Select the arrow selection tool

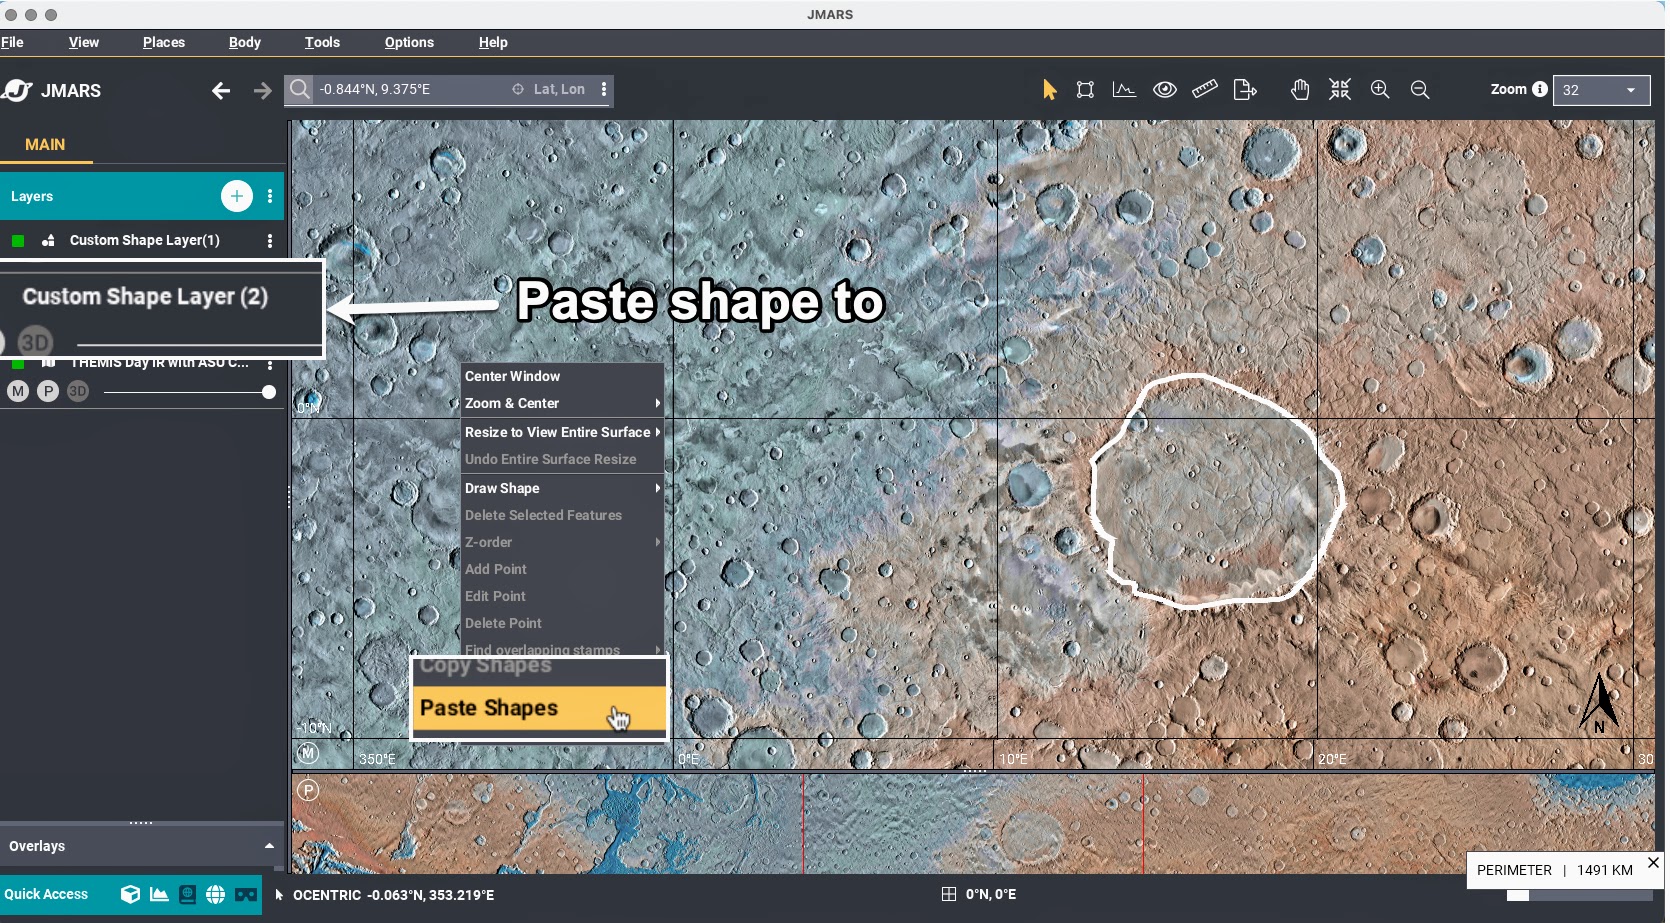point(1049,90)
